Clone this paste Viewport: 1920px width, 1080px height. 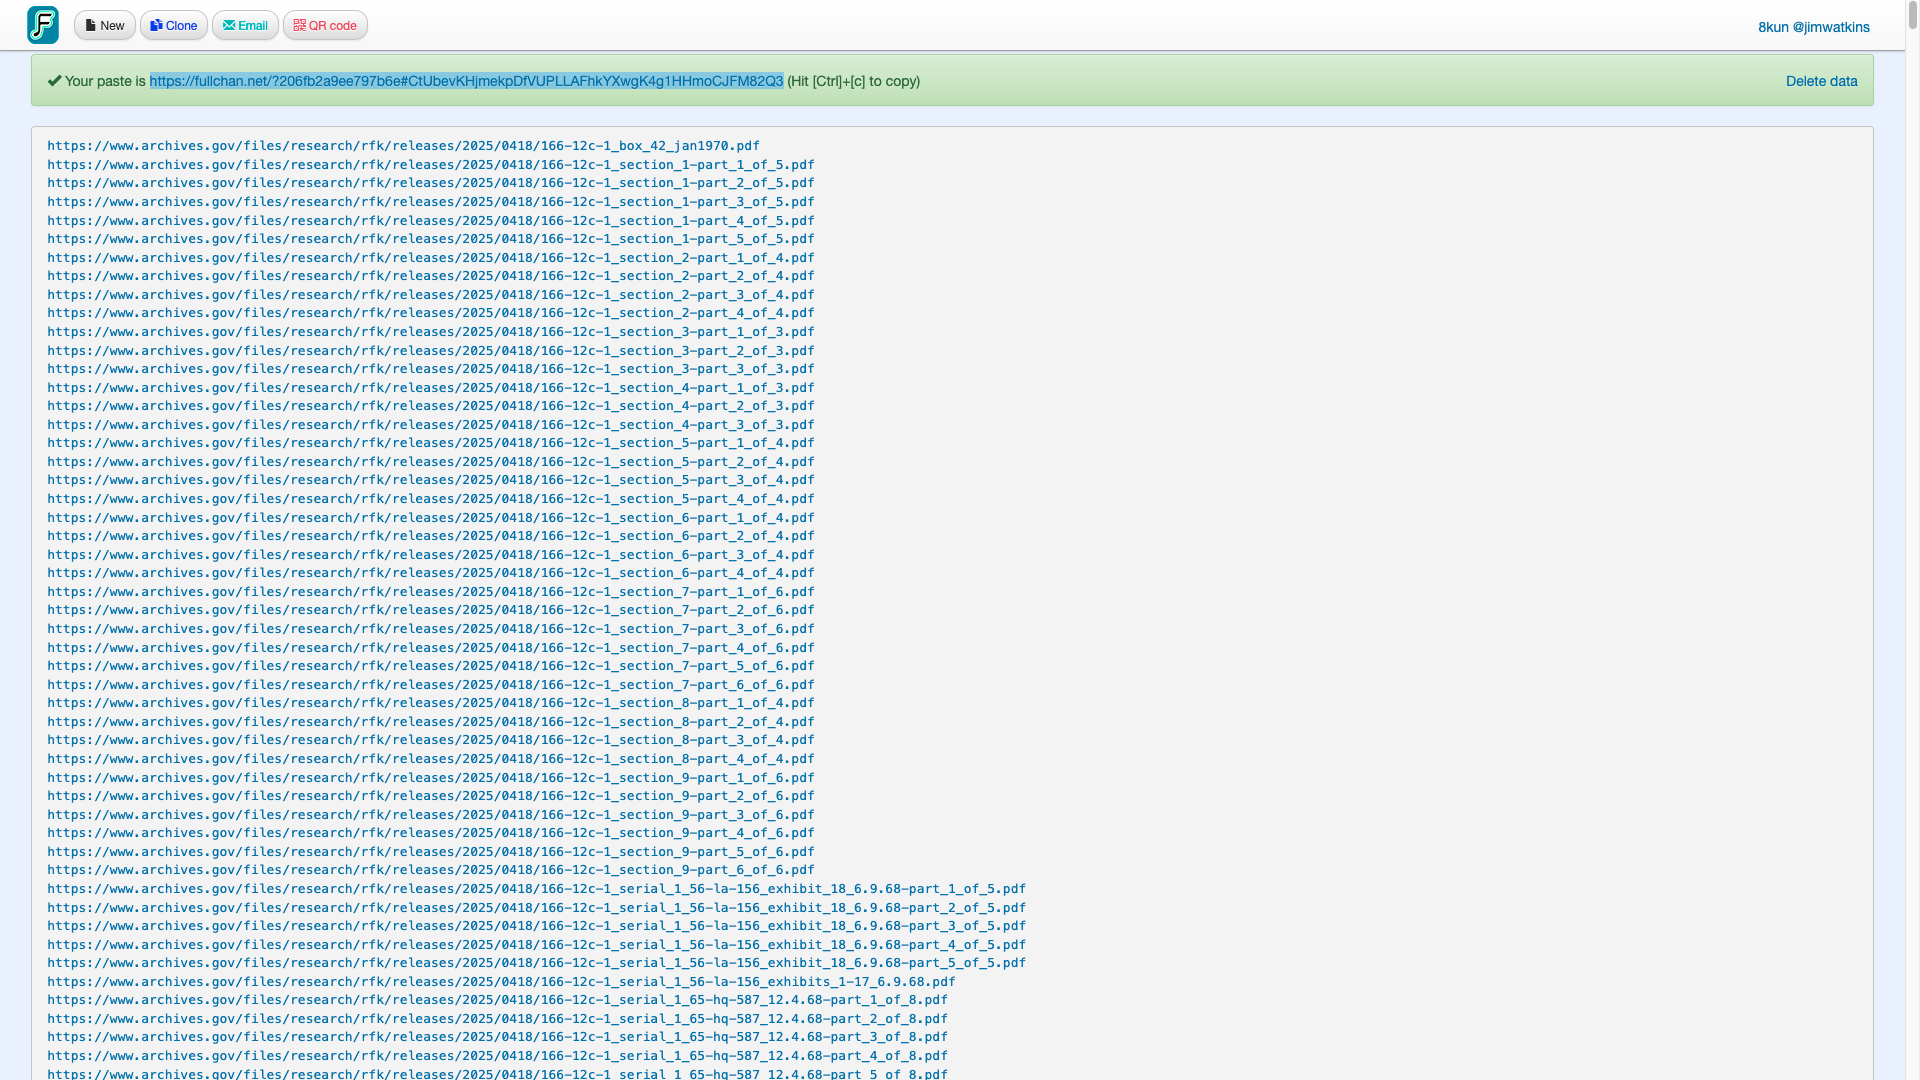pos(174,26)
